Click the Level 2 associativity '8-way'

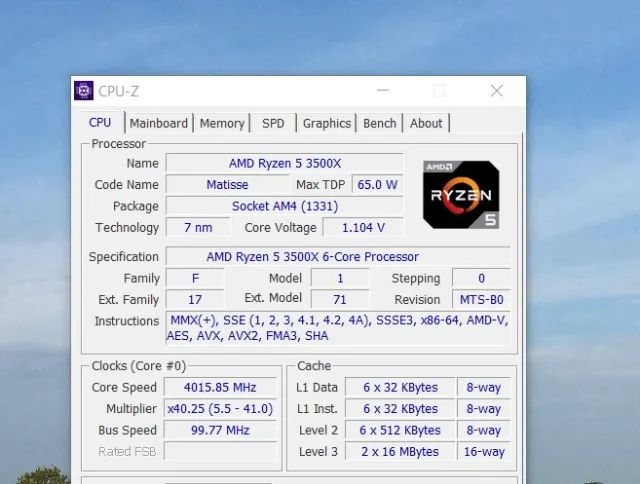pyautogui.click(x=484, y=430)
